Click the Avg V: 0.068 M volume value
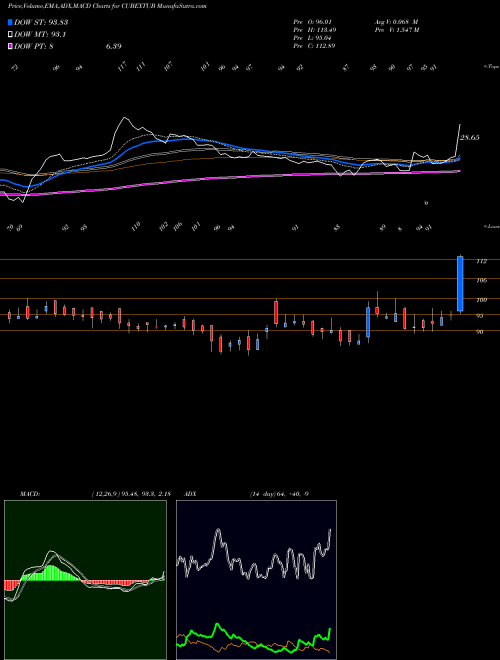This screenshot has height=660, width=500. click(396, 22)
